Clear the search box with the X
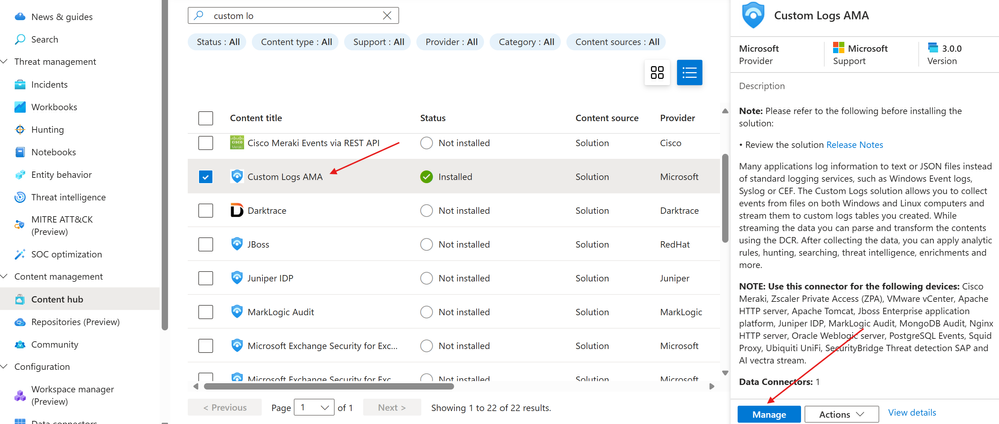999x424 pixels. pyautogui.click(x=387, y=15)
